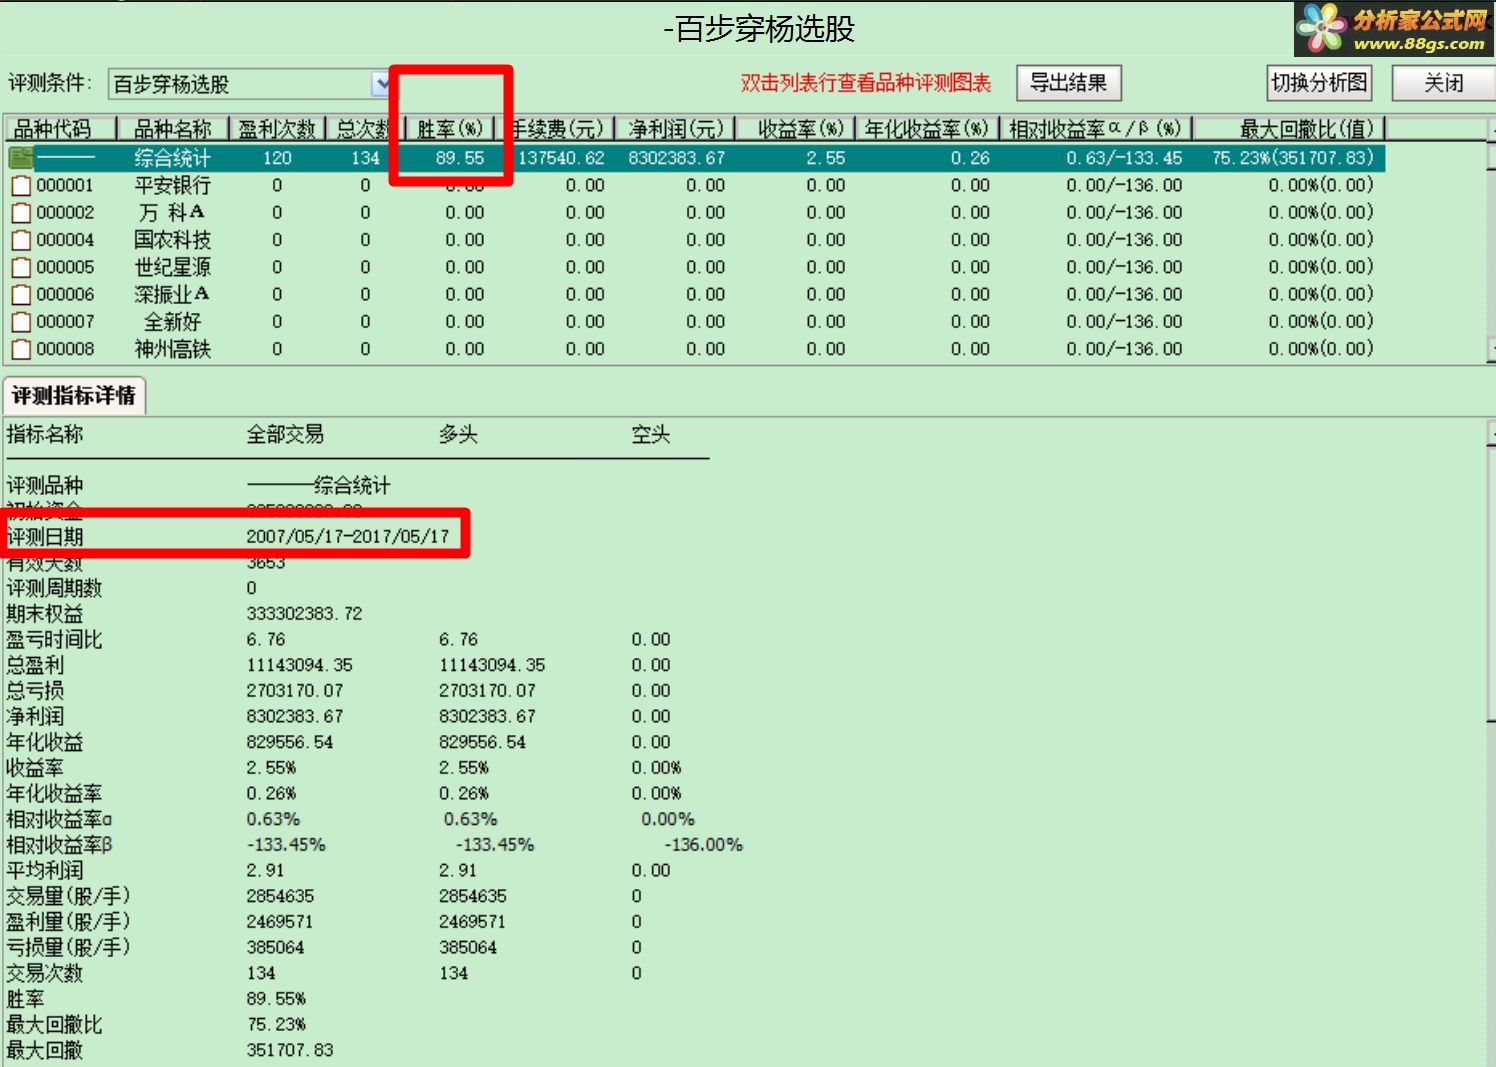Click the 最大回撤 value 351707.83
The height and width of the screenshot is (1067, 1496).
(290, 1050)
